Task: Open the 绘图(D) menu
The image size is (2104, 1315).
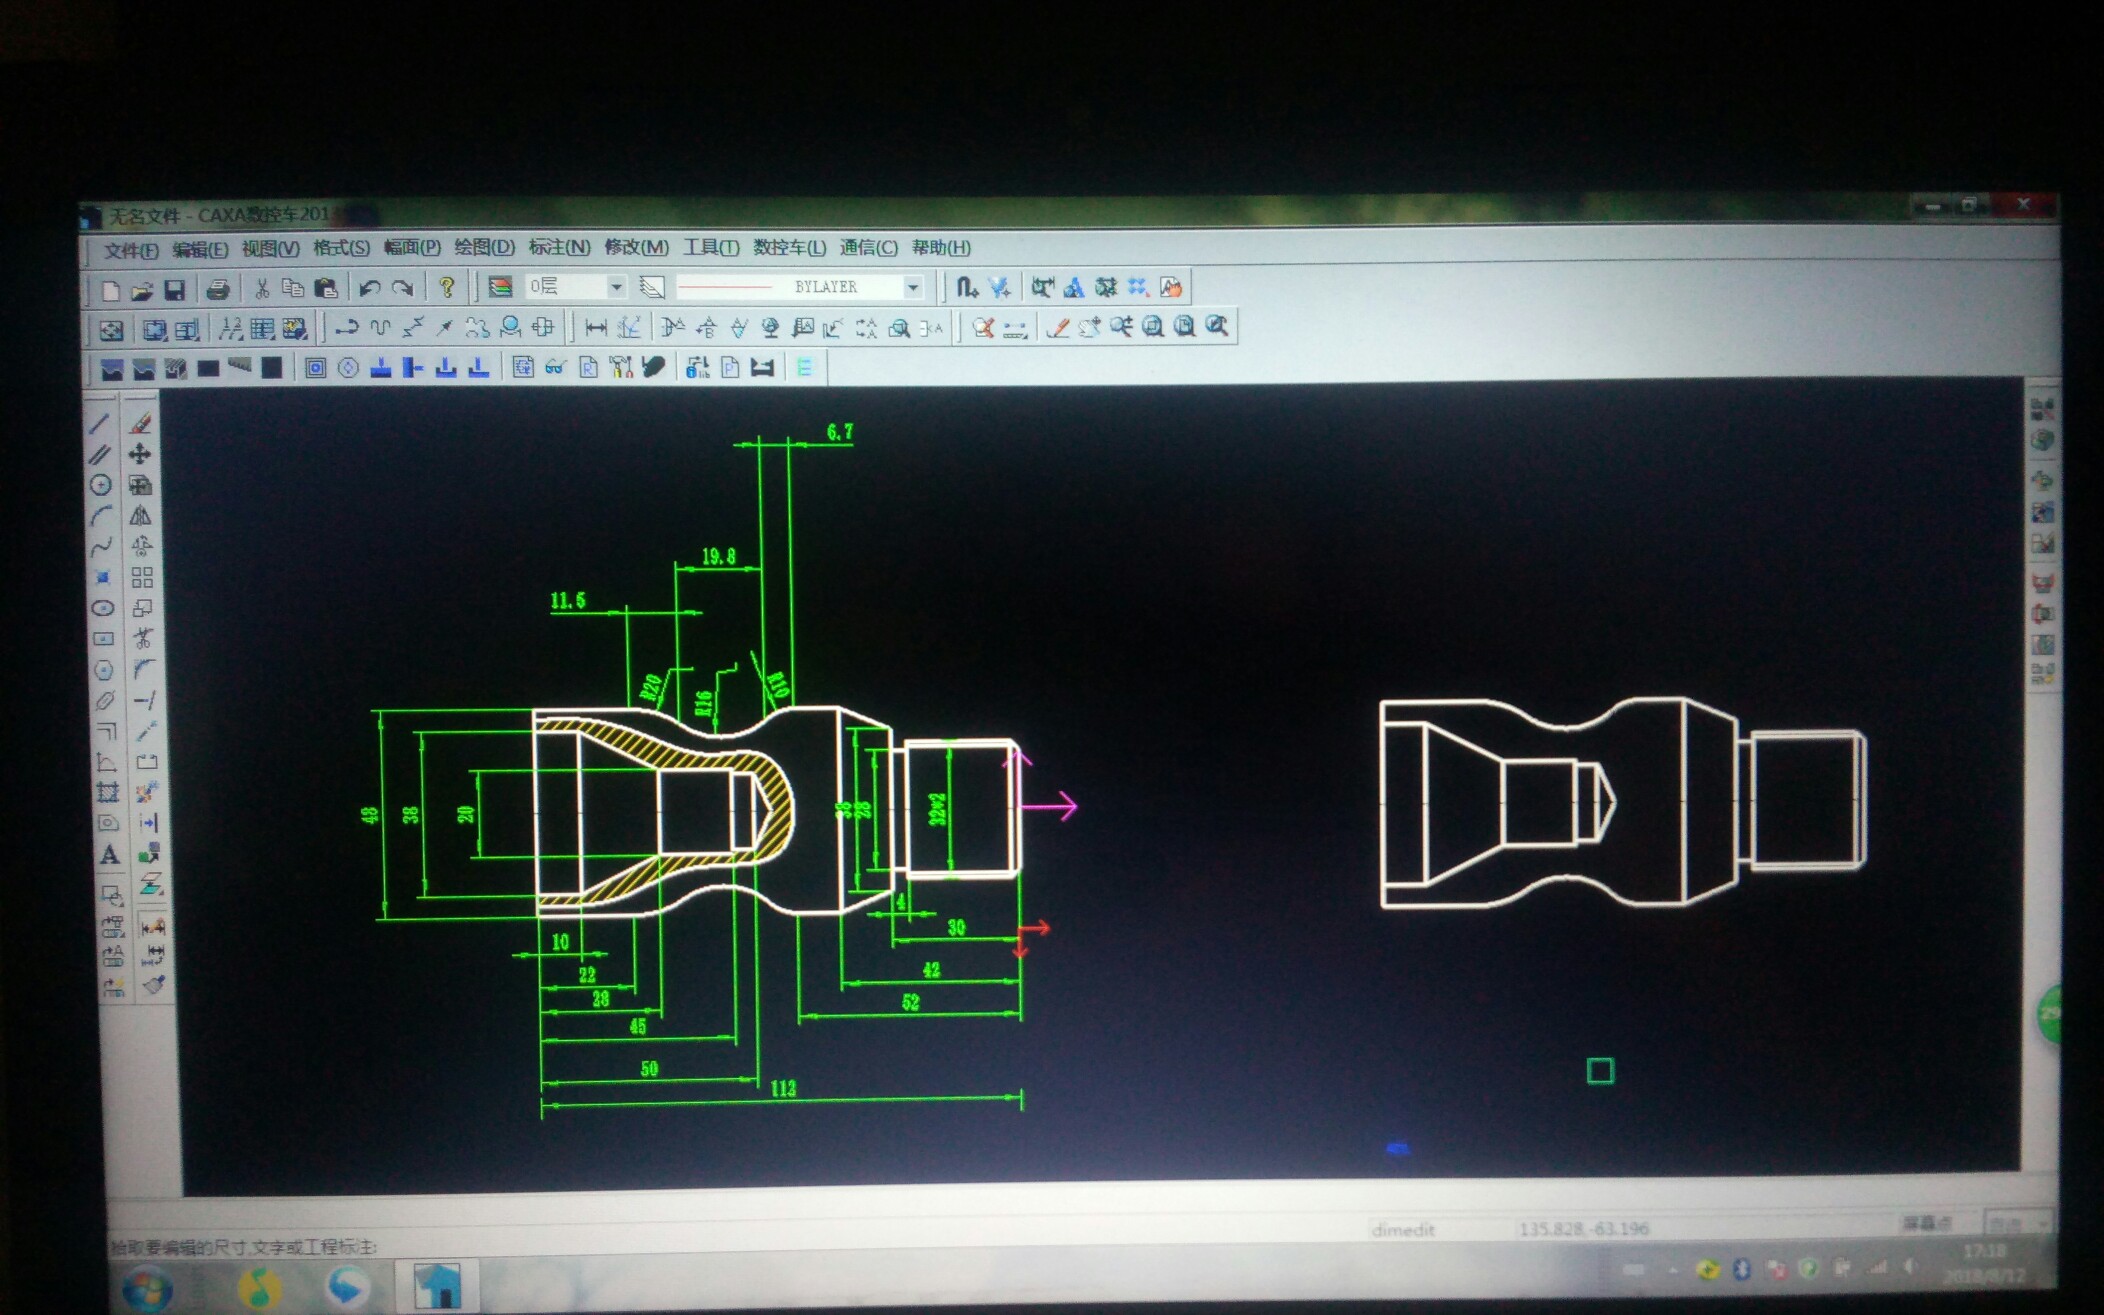Action: click(x=484, y=247)
